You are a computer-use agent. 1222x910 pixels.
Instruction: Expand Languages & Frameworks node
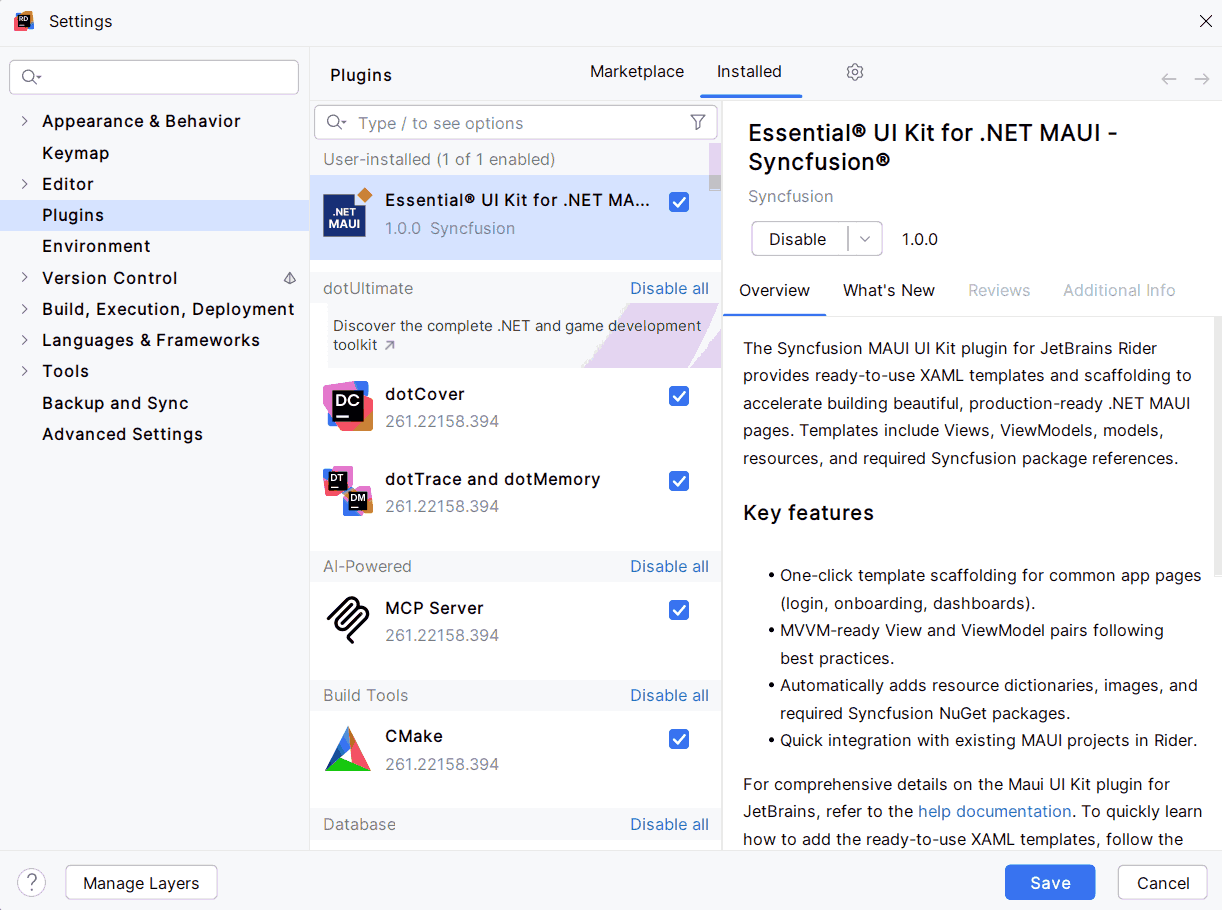(25, 340)
